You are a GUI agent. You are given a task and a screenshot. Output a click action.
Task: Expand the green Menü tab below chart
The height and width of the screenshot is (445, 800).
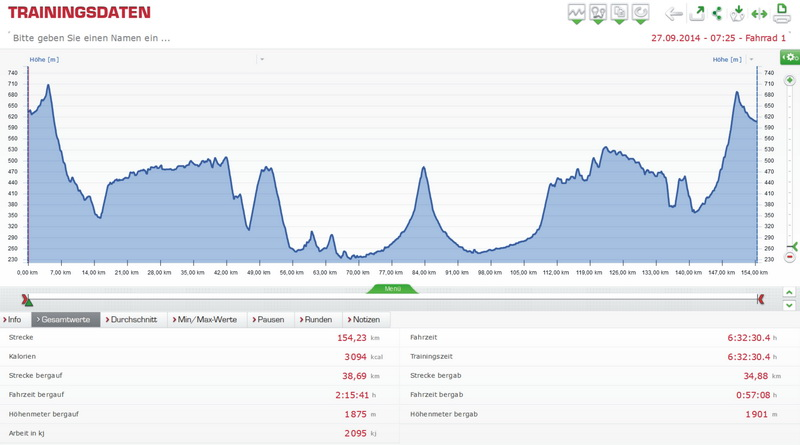coord(392,289)
